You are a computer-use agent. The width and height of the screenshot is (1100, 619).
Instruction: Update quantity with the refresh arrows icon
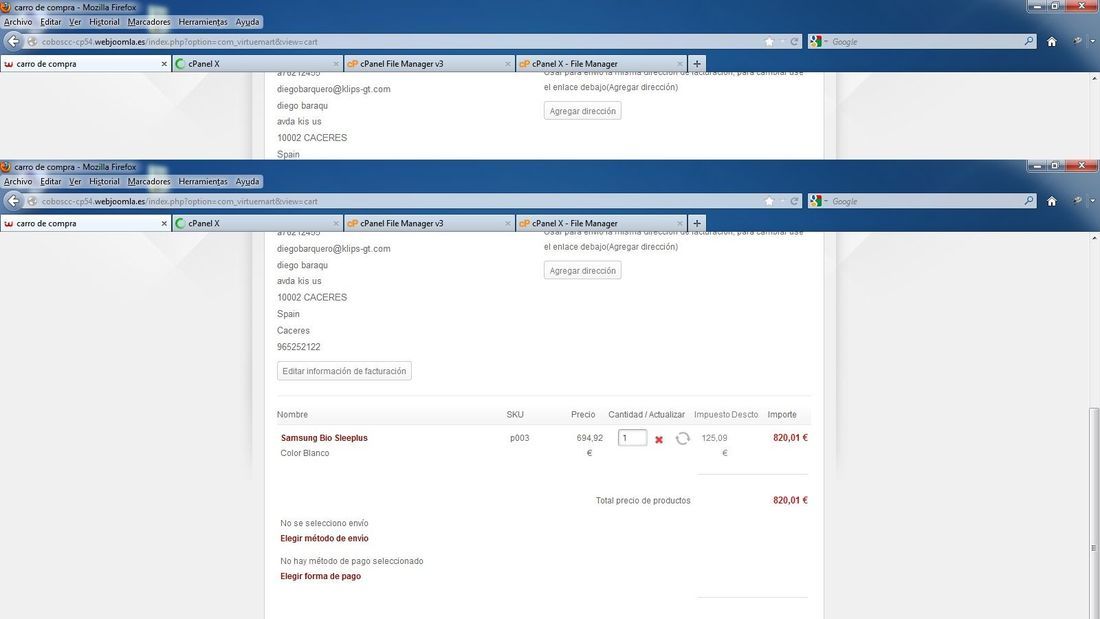683,439
